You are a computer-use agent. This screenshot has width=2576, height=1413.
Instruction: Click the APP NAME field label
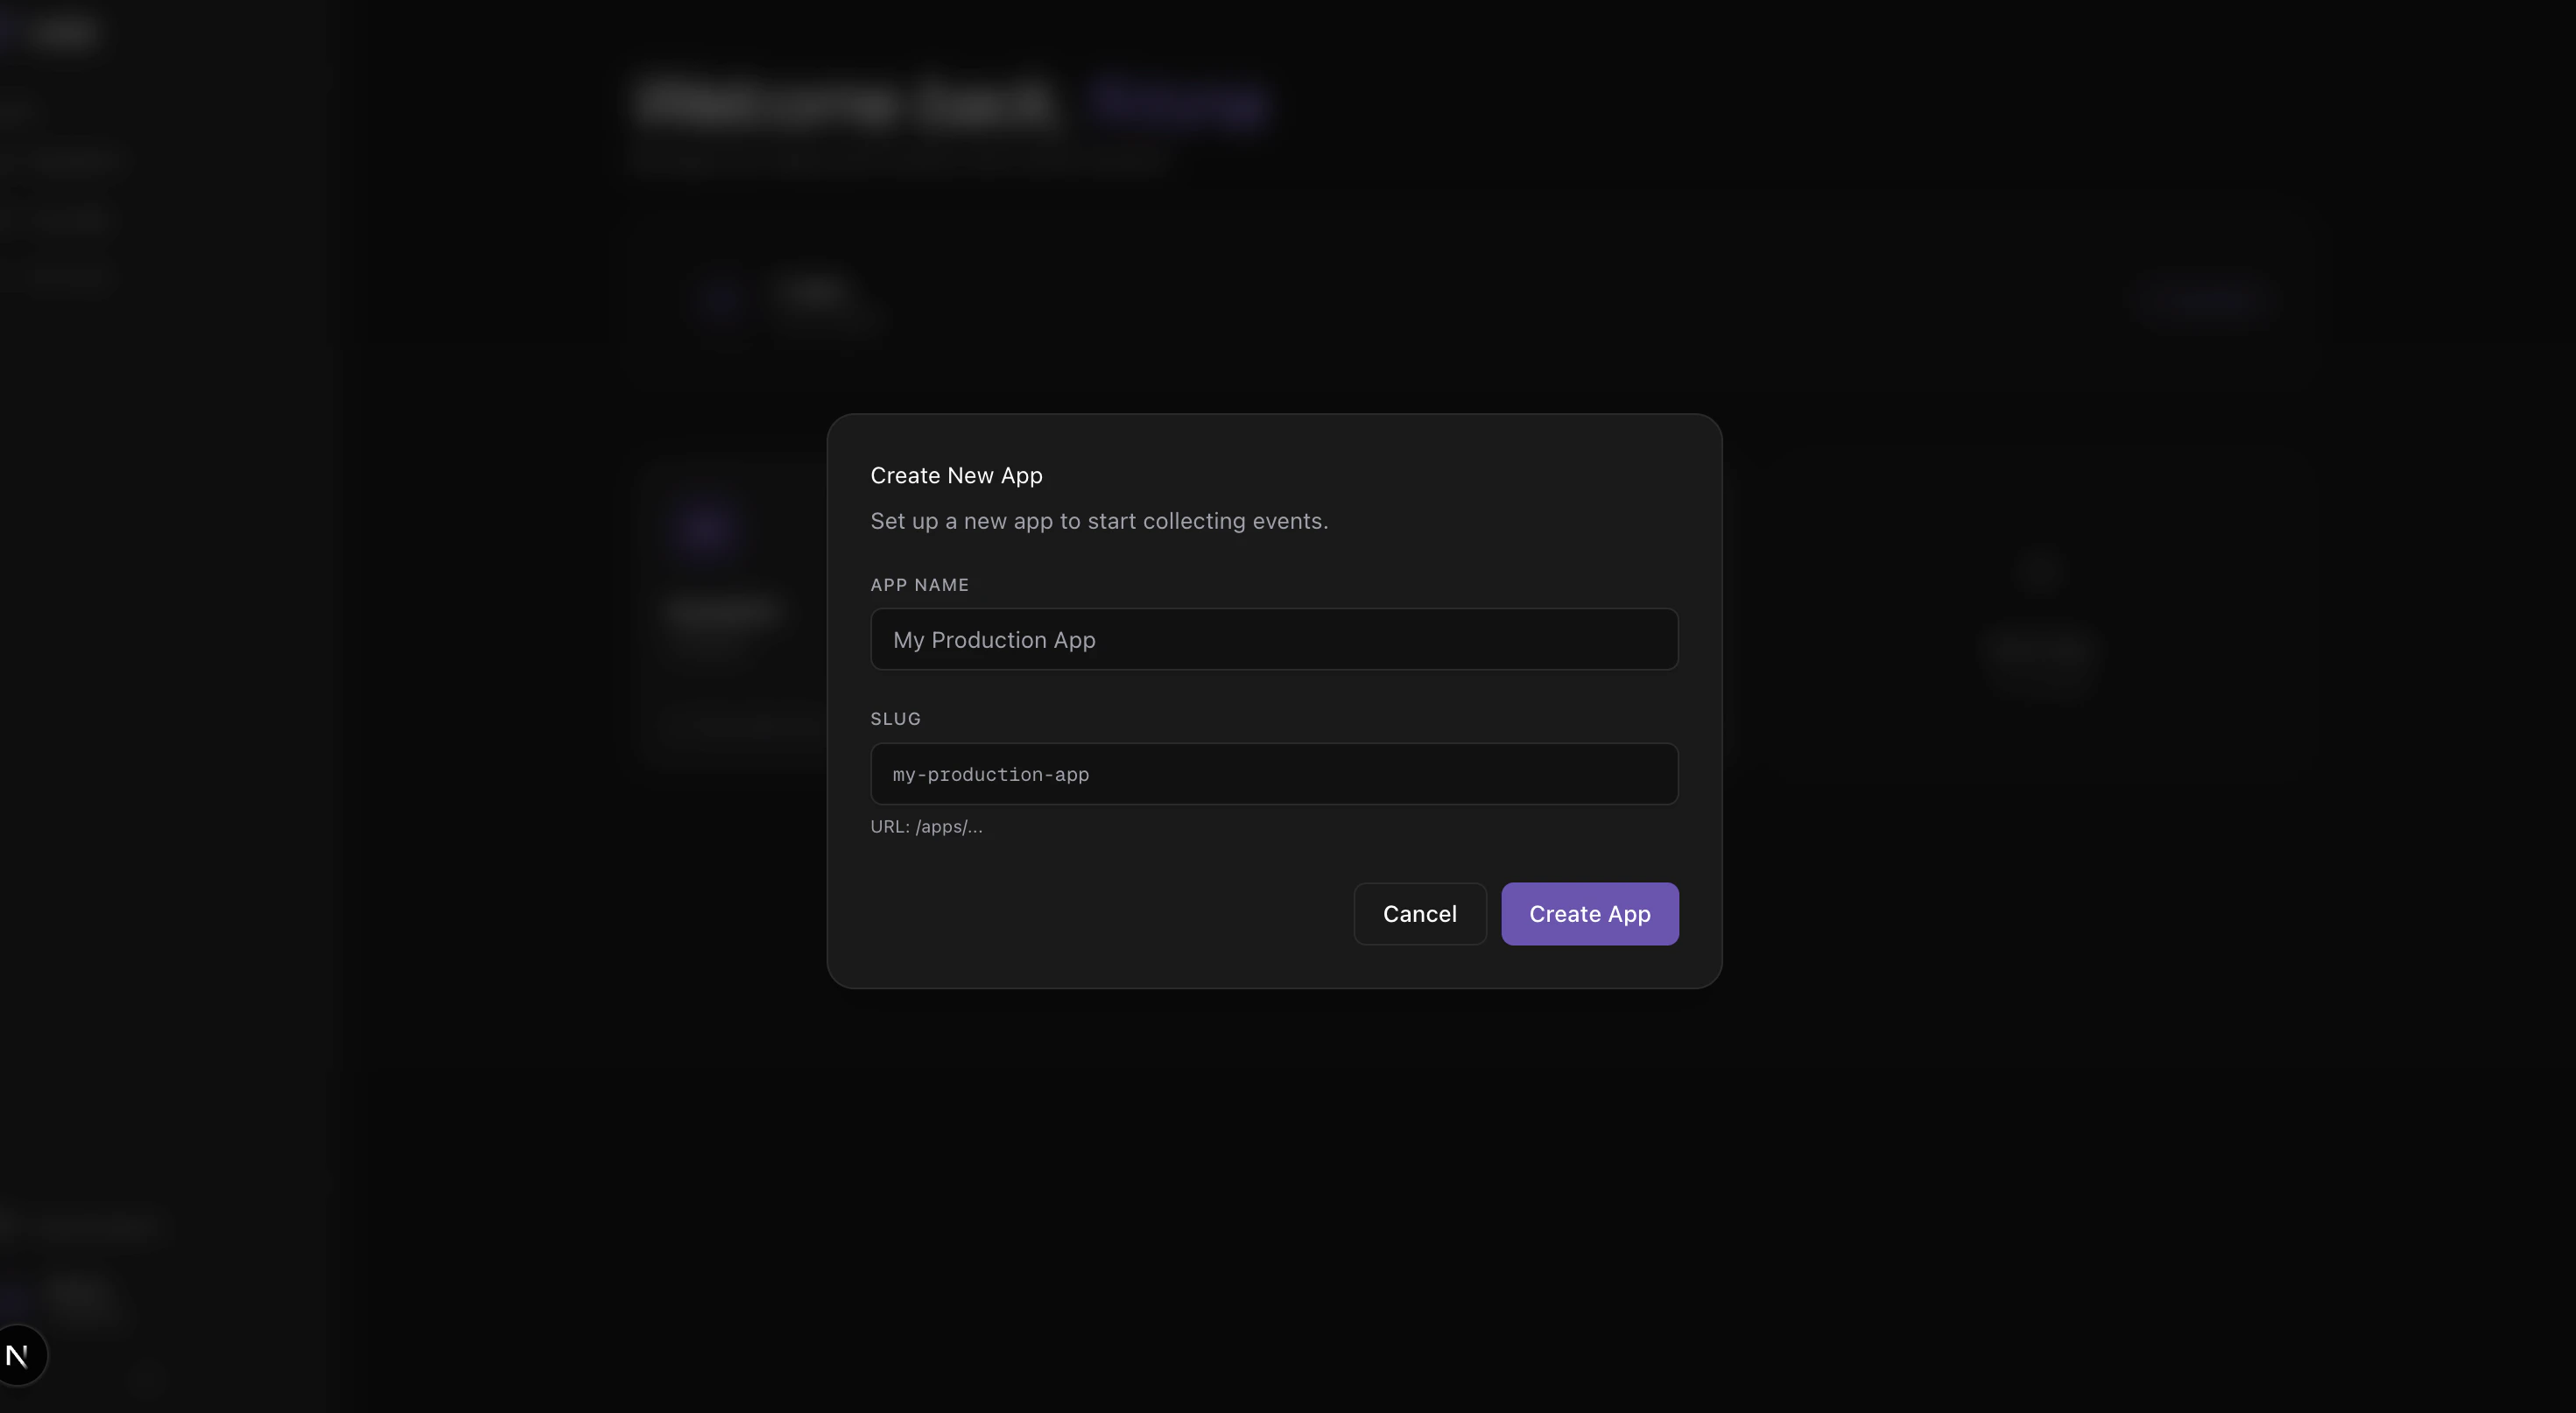point(919,584)
